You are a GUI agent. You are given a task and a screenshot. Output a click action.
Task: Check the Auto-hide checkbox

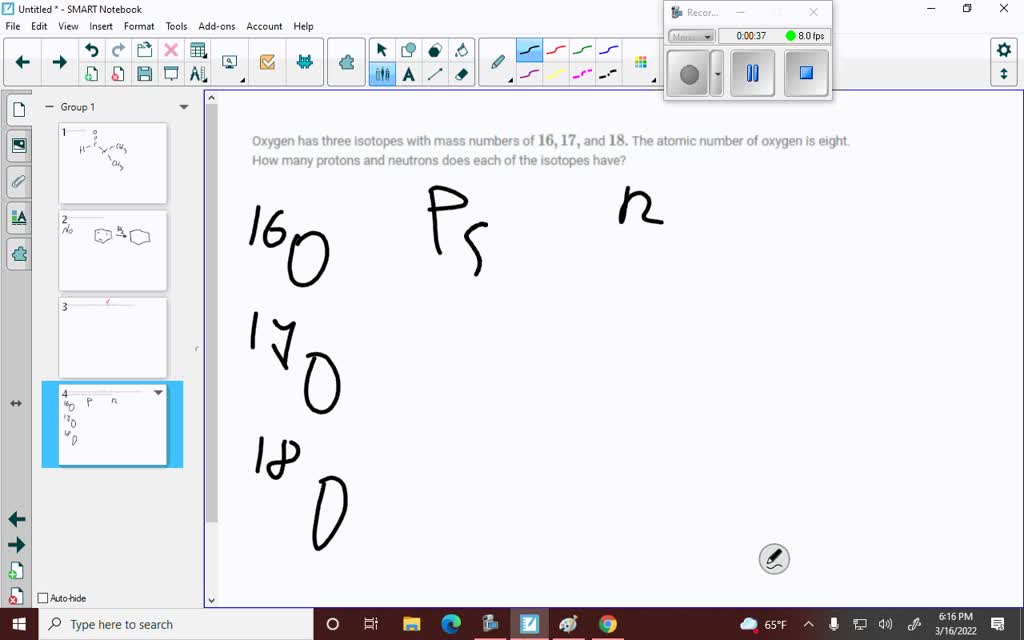(x=44, y=598)
